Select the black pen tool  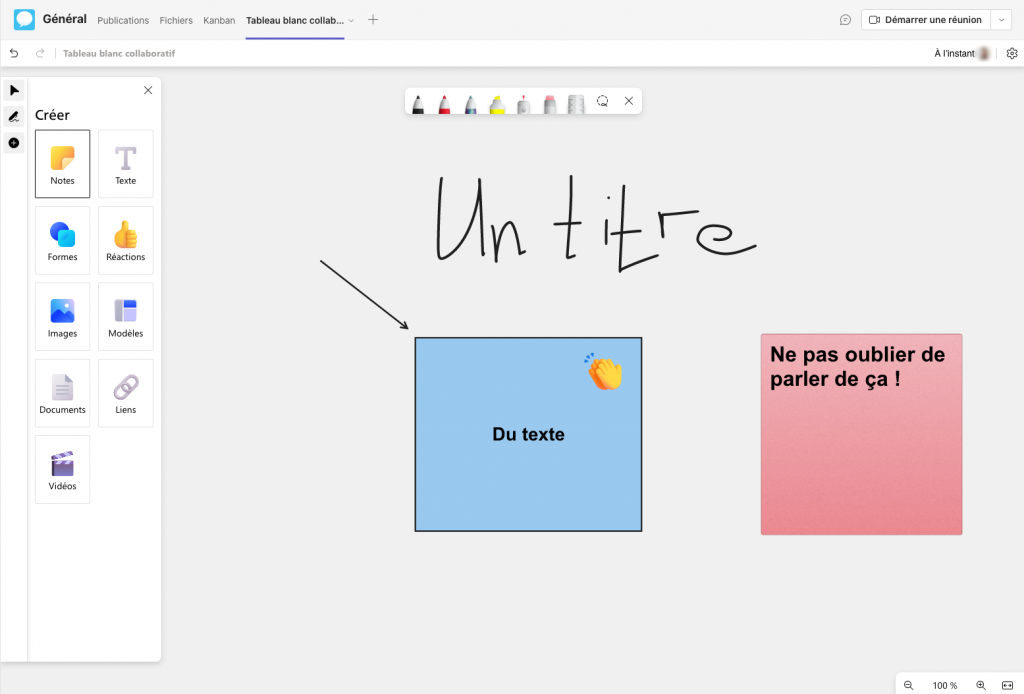click(x=418, y=103)
